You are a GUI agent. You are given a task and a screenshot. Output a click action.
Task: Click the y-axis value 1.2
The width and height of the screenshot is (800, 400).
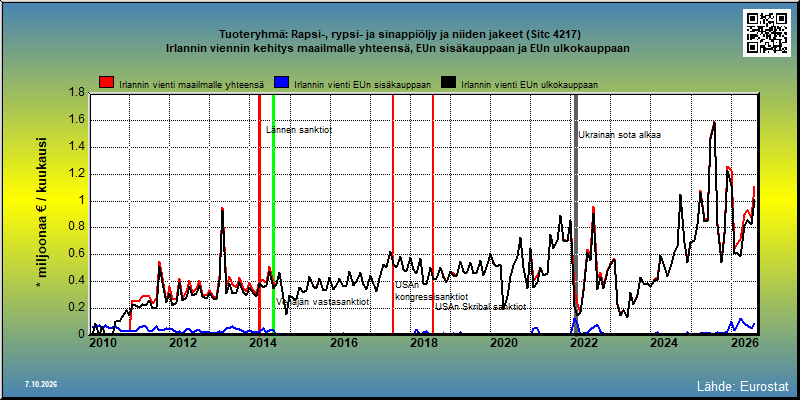point(76,174)
